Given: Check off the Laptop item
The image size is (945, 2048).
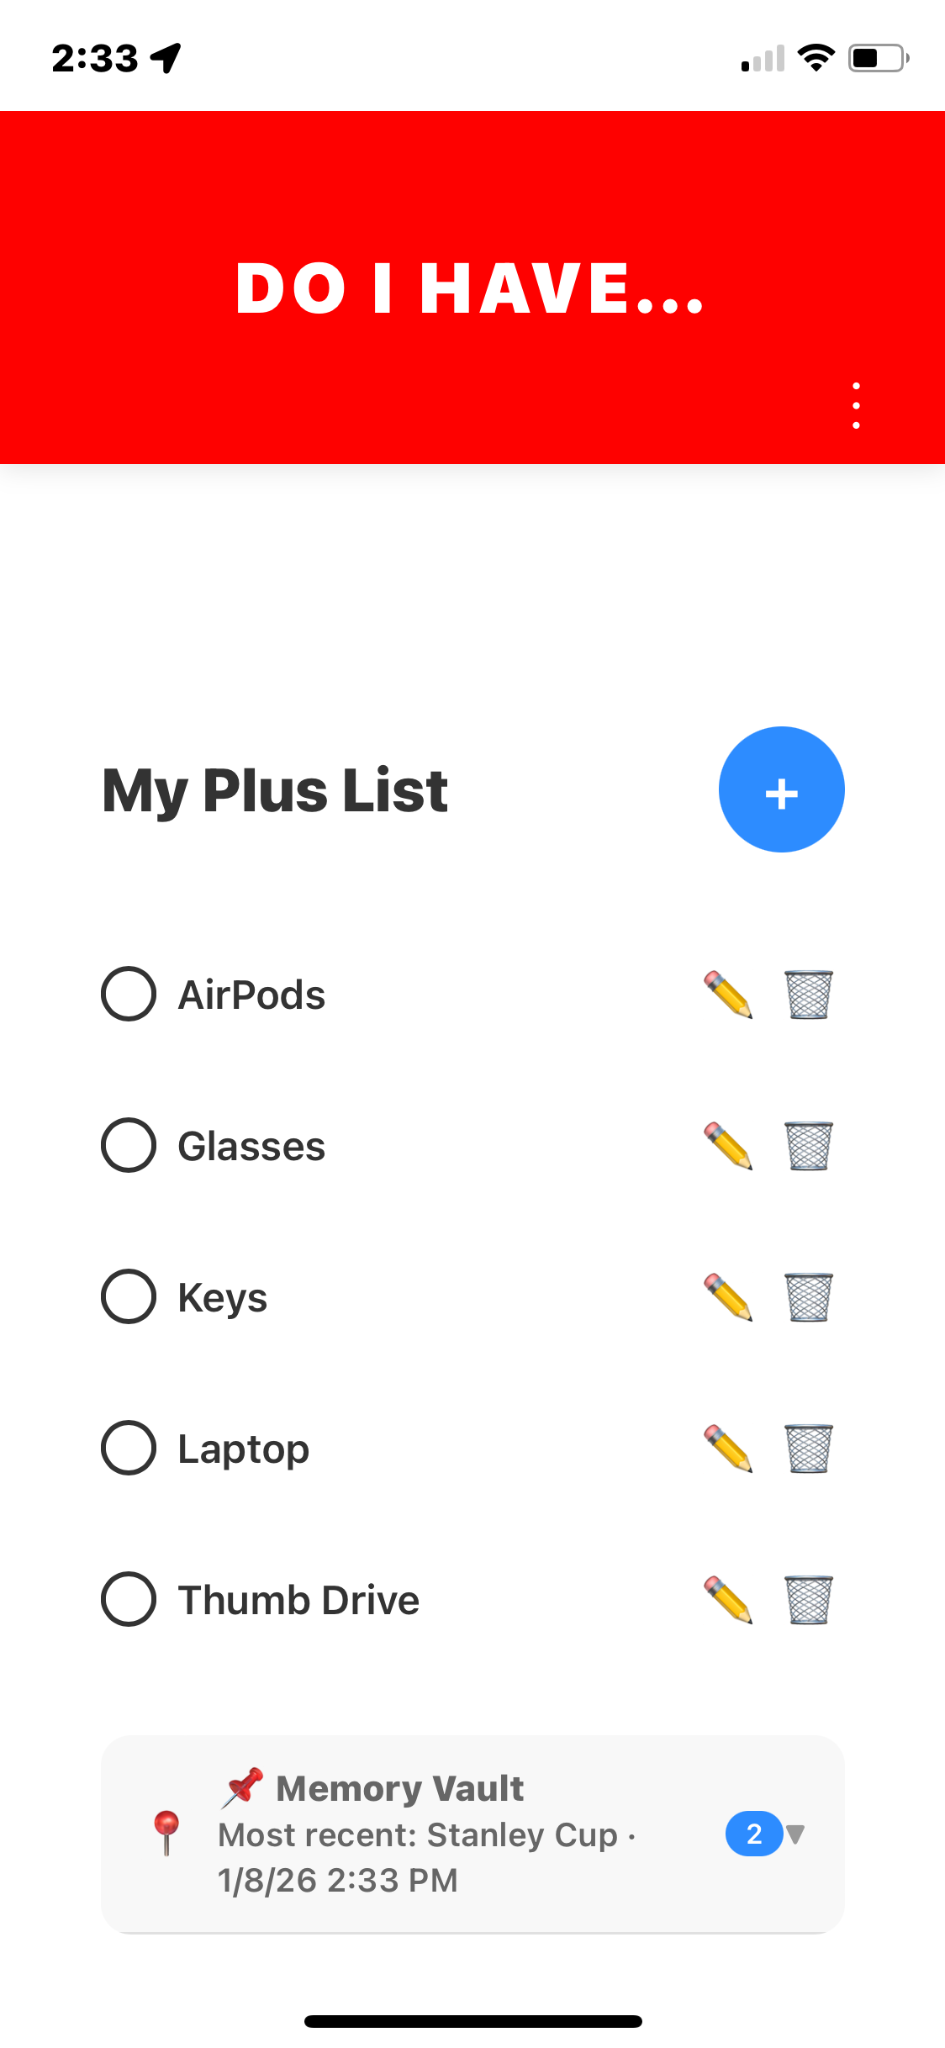Looking at the screenshot, I should 129,1447.
